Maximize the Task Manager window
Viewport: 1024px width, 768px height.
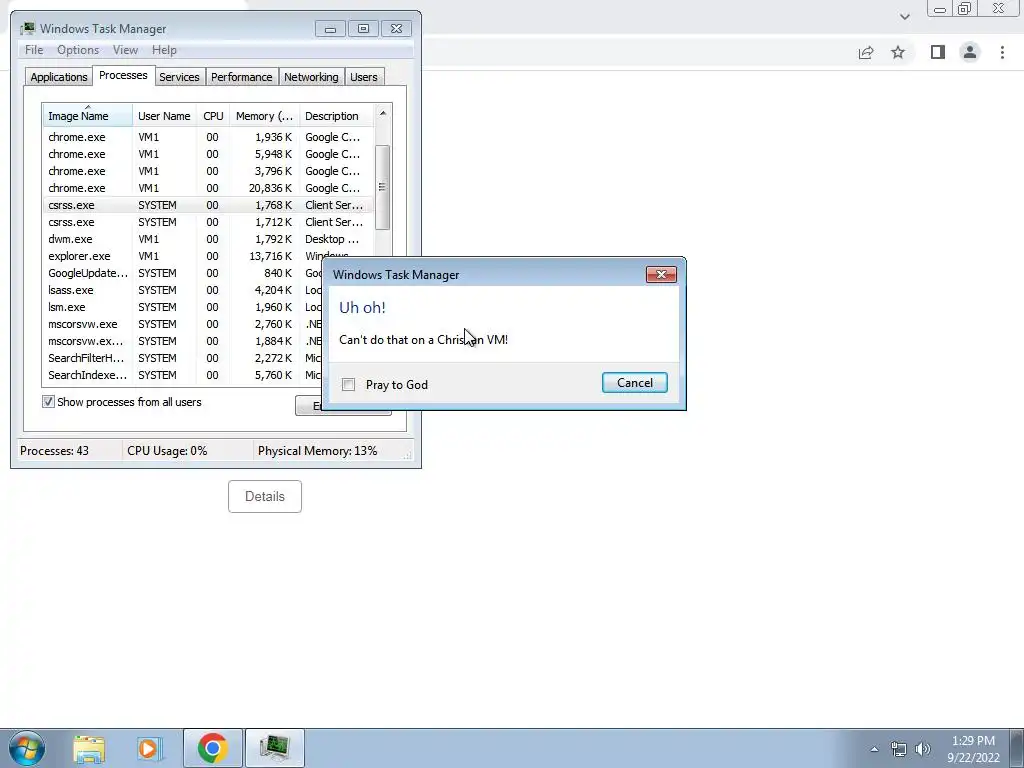(x=363, y=29)
